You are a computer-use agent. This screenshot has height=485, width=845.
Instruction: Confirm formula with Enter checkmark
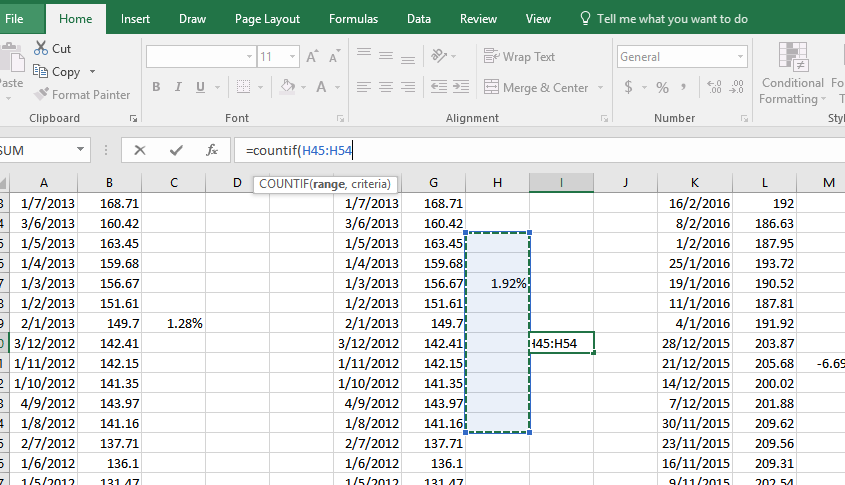pos(176,150)
